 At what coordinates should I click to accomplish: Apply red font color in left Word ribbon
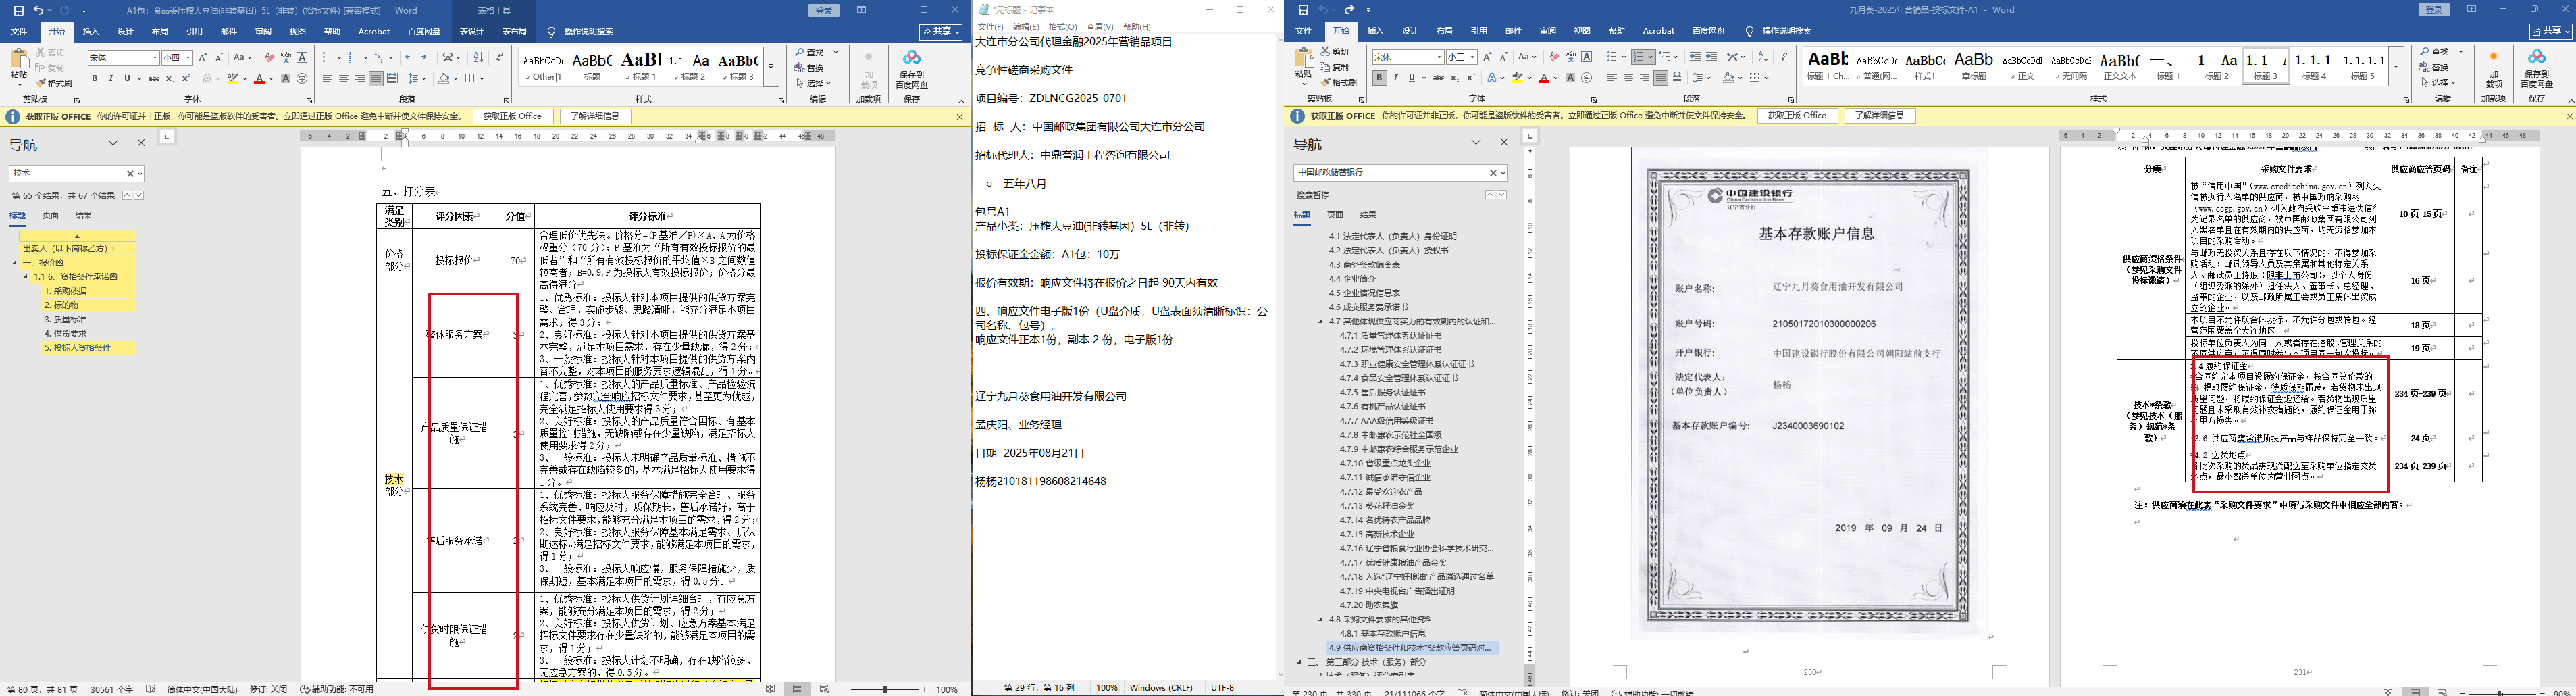[x=260, y=78]
